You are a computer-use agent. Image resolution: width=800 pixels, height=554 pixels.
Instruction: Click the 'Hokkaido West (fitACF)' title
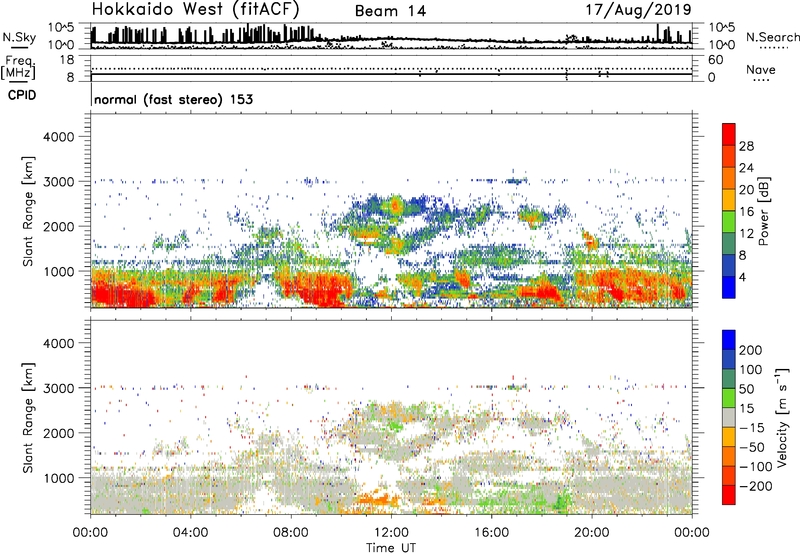(195, 9)
